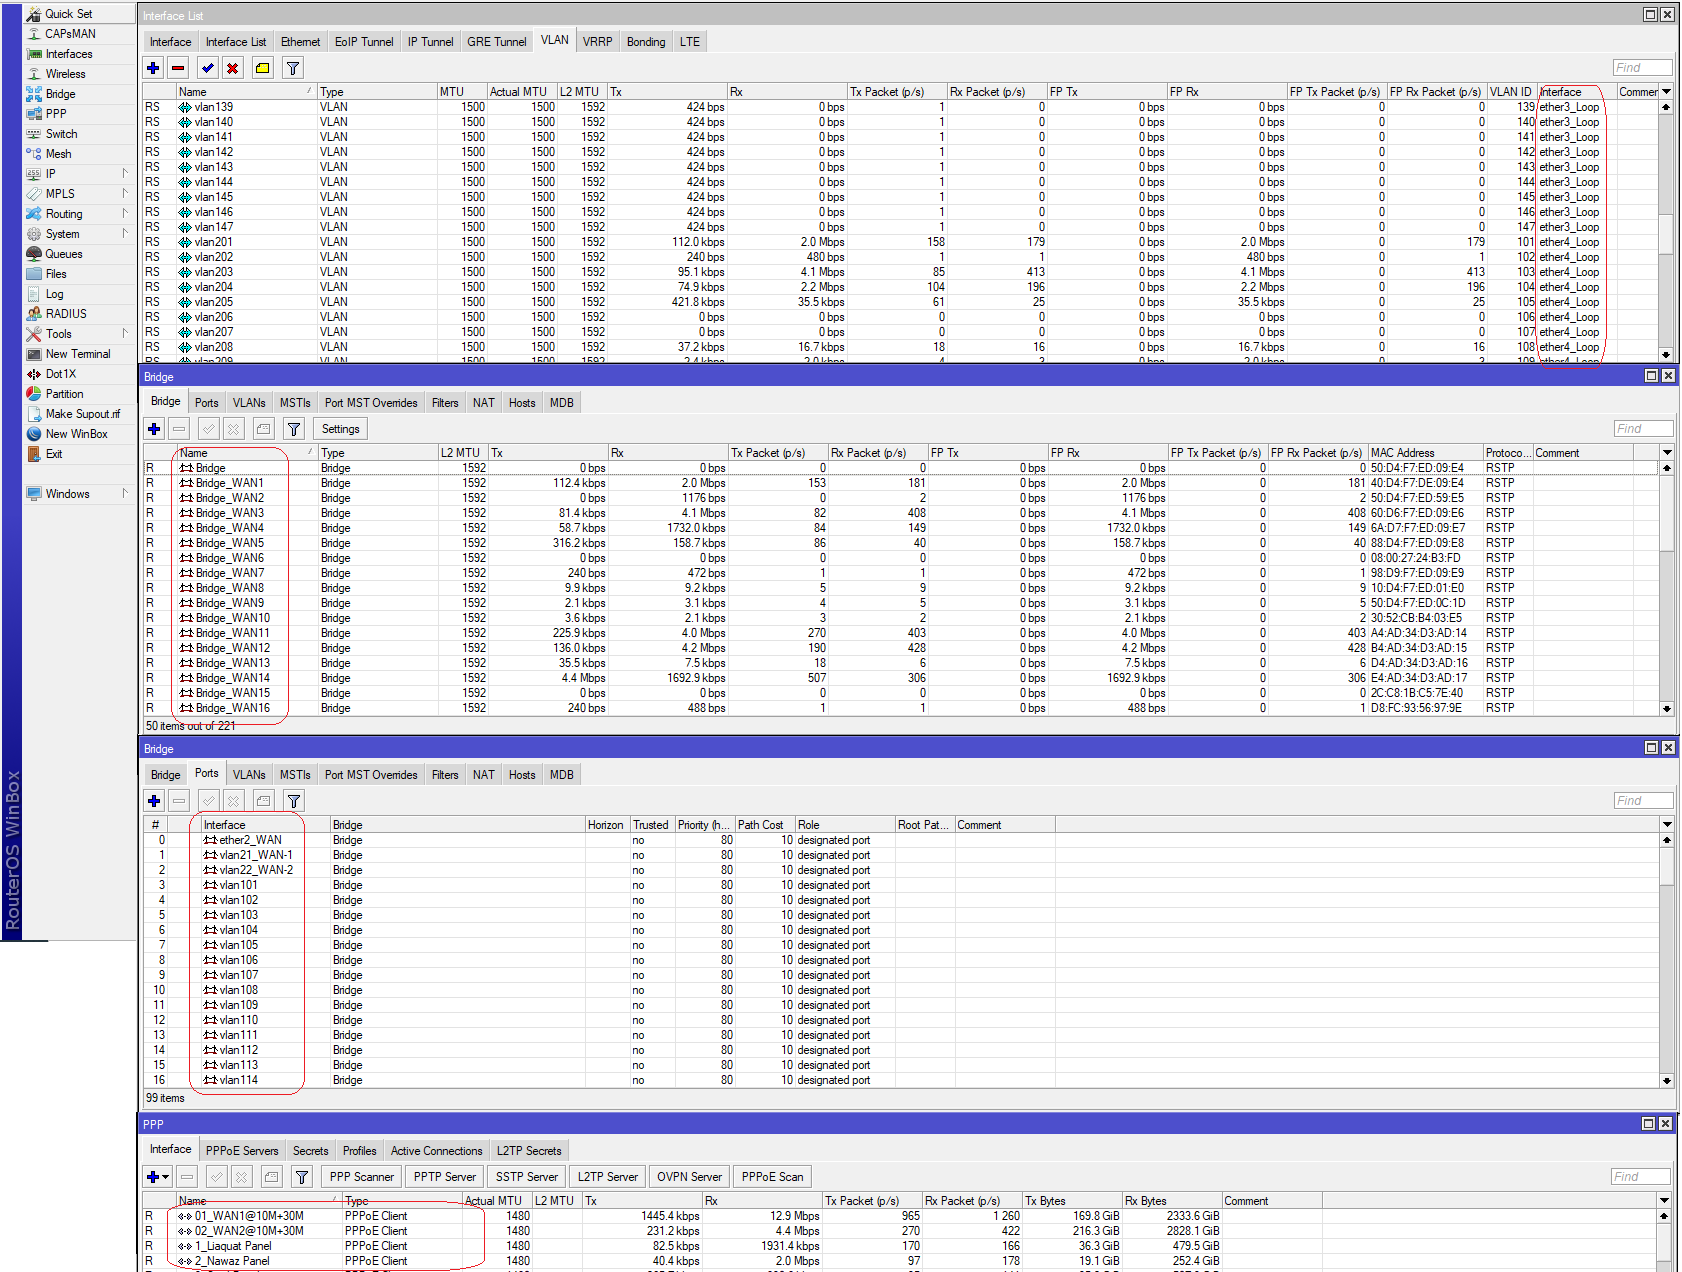Click the Settings button in the Bridge window
The image size is (1682, 1272).
[339, 428]
